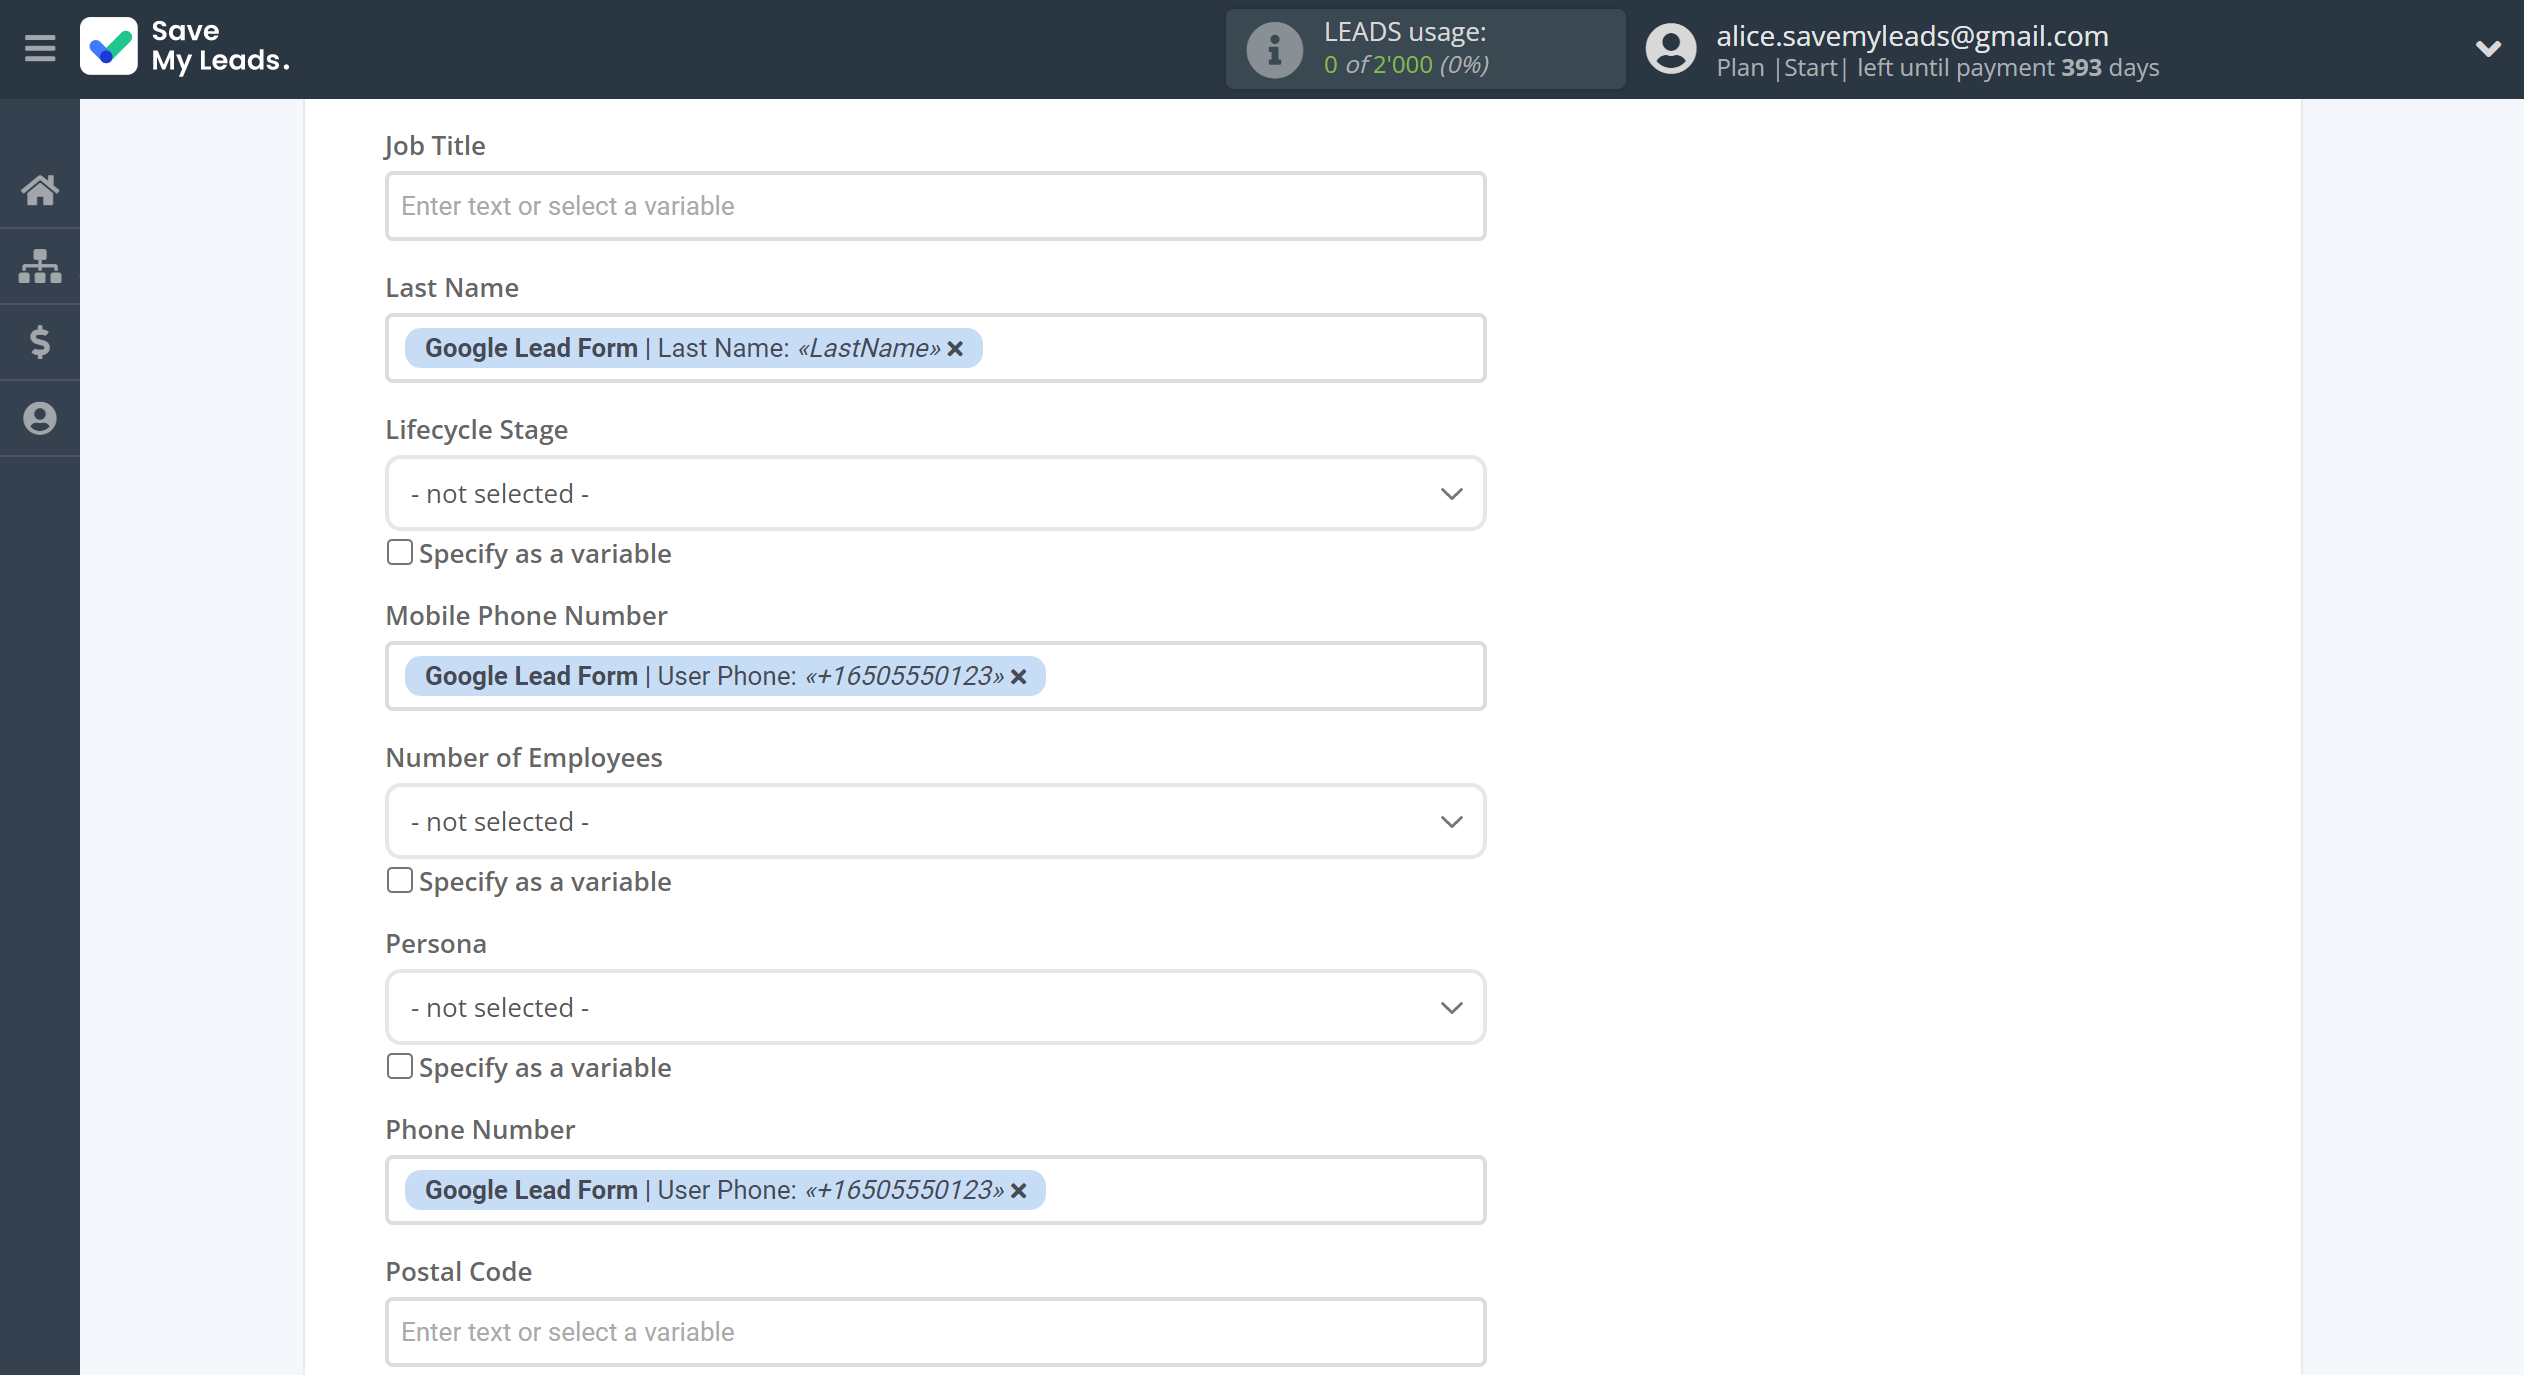Toggle Specify as a variable for Number of Employees

click(x=398, y=881)
